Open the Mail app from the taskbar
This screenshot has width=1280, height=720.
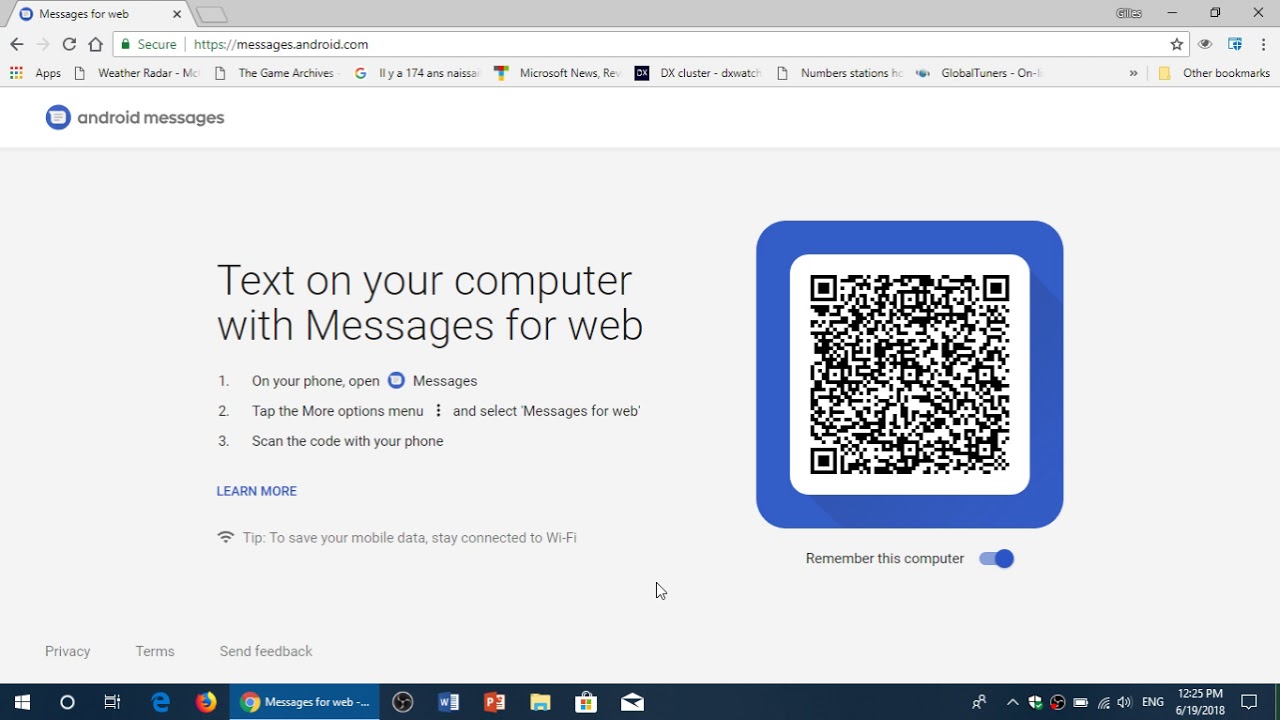(x=633, y=702)
